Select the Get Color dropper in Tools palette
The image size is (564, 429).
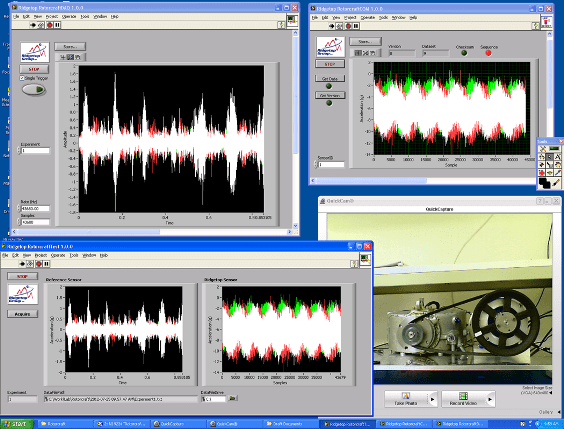(x=558, y=173)
